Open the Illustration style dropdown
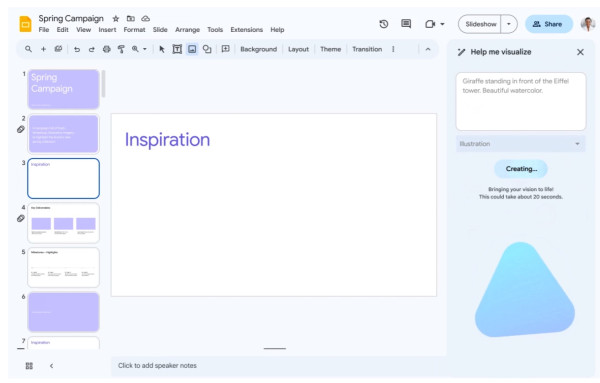Image resolution: width=600 pixels, height=383 pixels. pos(520,143)
